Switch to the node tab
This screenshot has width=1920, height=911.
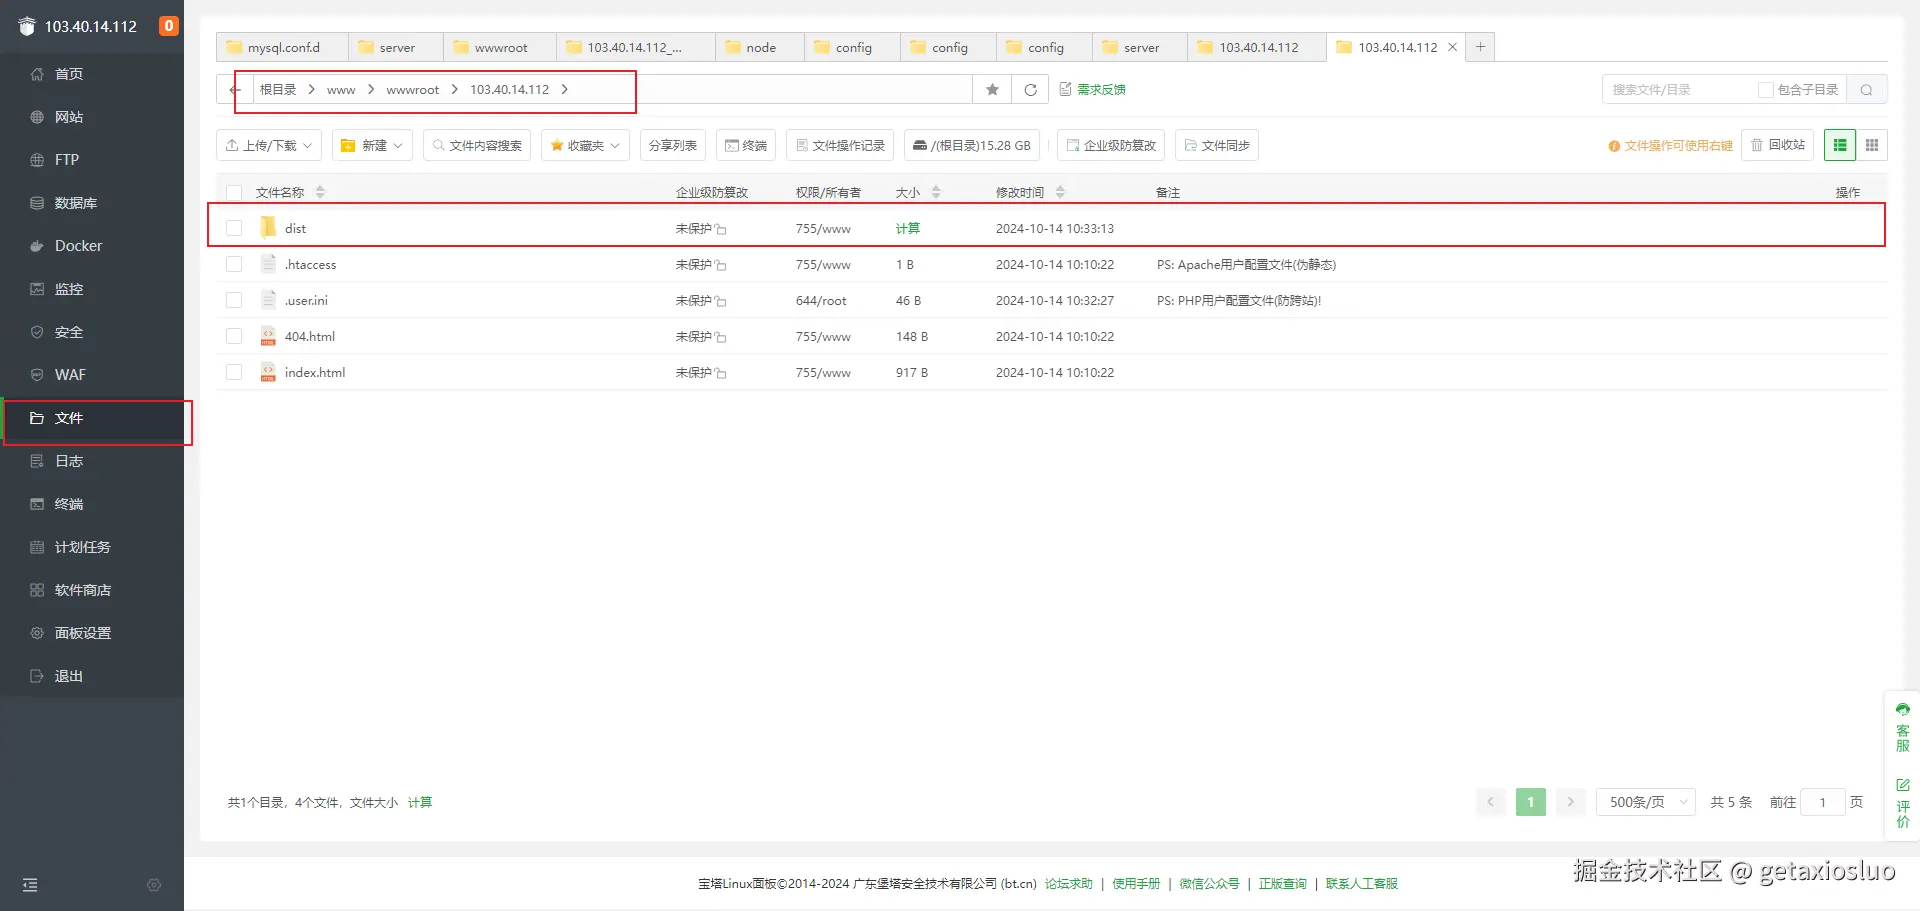760,47
